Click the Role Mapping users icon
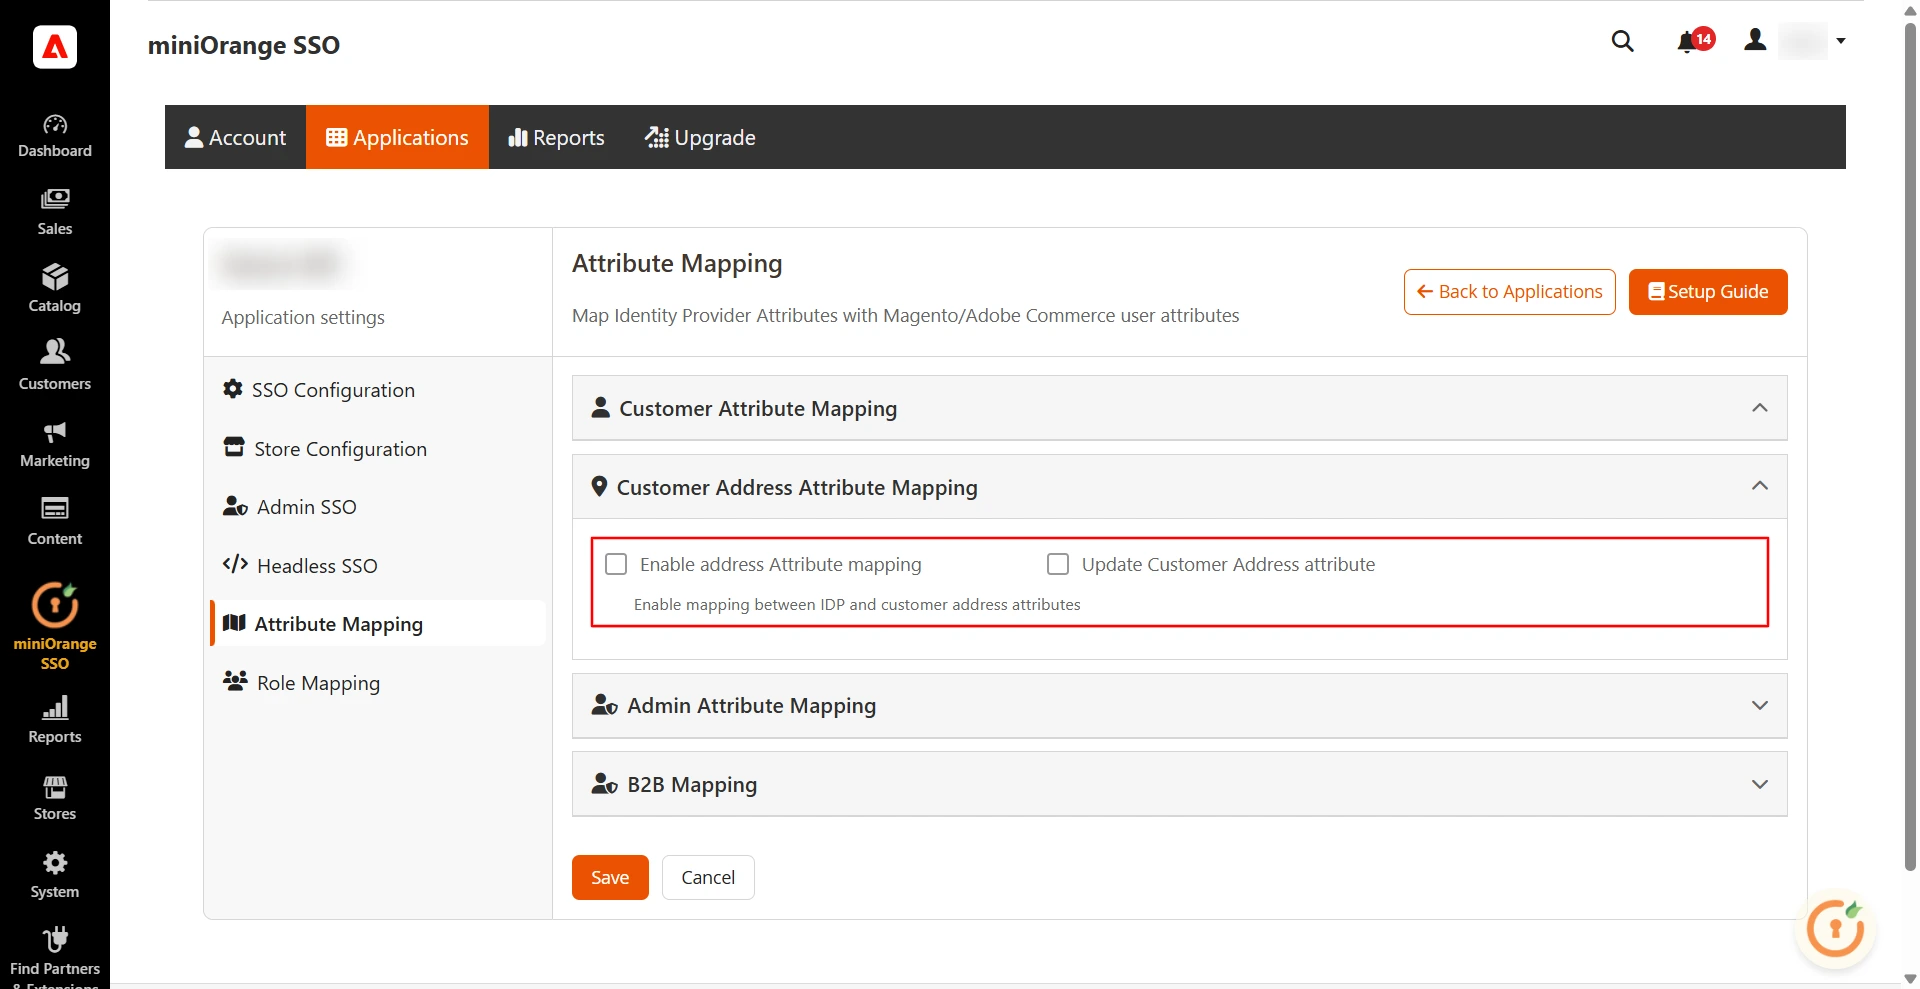 (x=235, y=681)
